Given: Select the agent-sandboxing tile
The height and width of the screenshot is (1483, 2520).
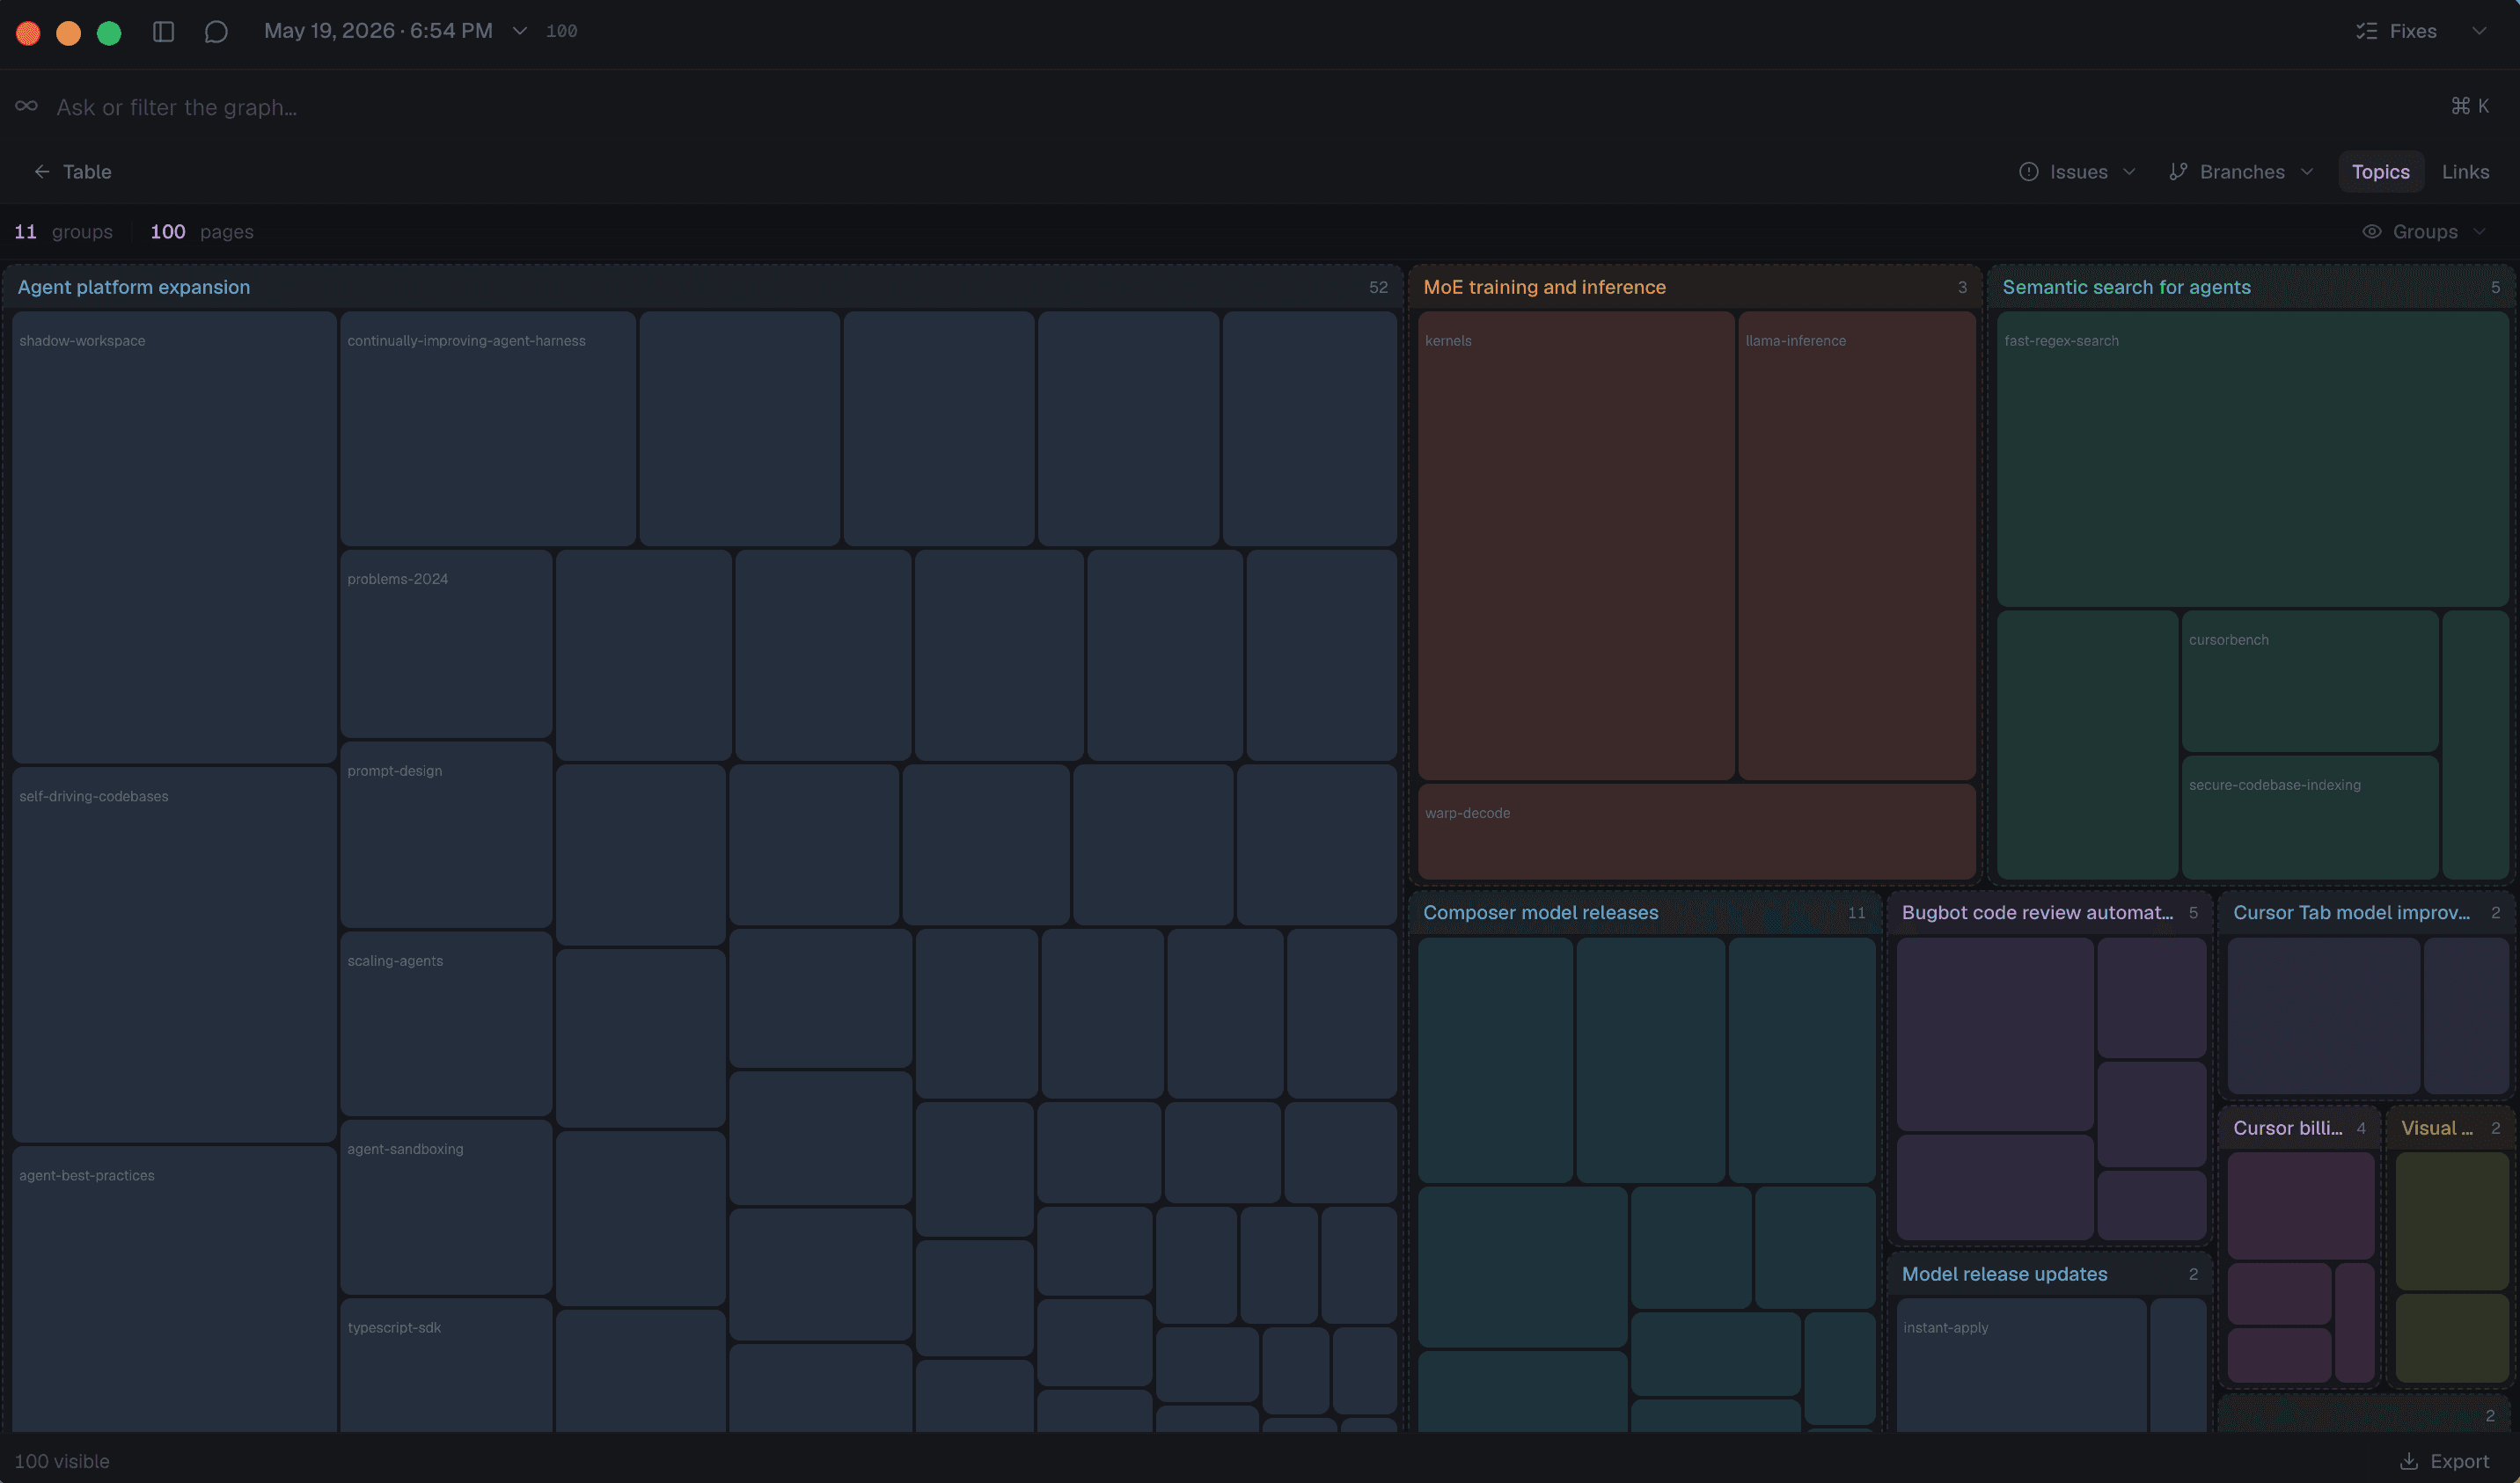Looking at the screenshot, I should 446,1207.
